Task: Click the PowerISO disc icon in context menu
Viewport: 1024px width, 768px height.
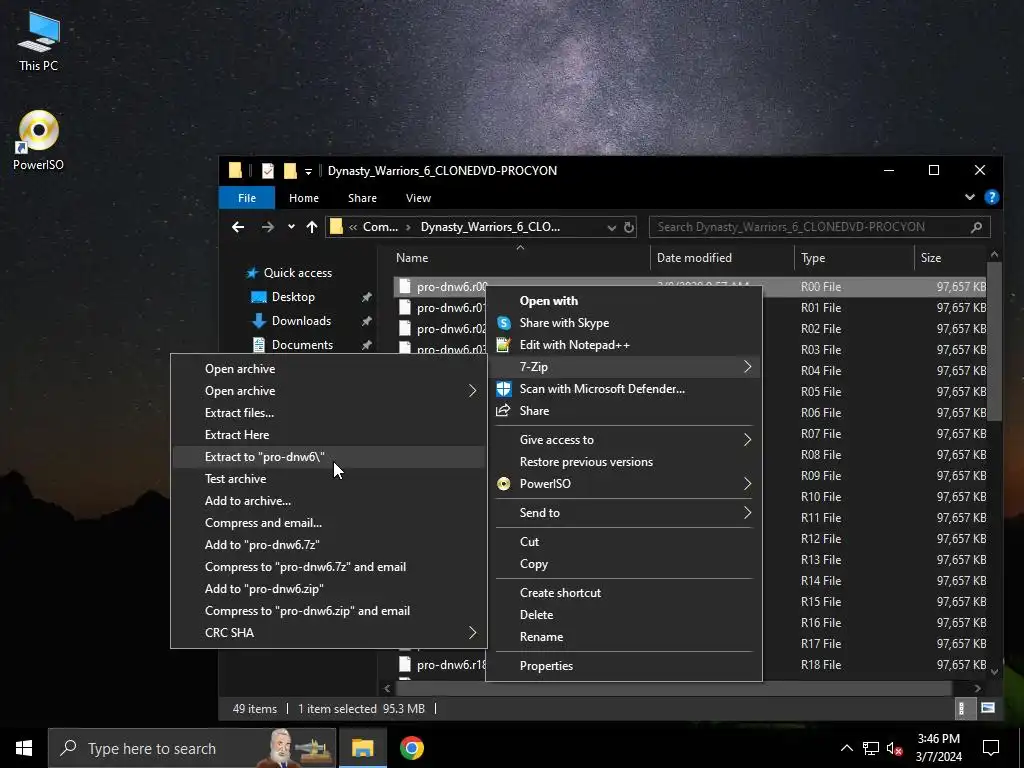Action: click(x=504, y=484)
